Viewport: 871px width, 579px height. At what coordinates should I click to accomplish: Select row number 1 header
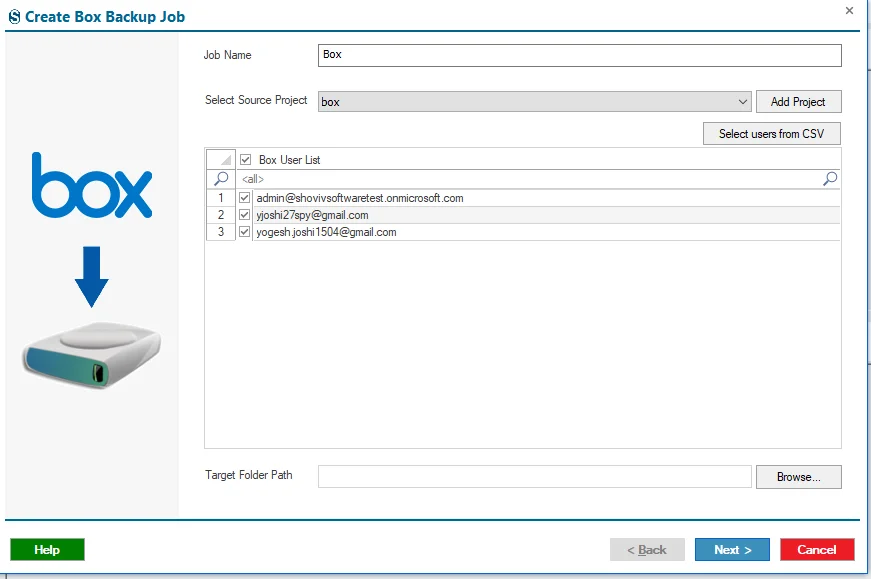coord(221,198)
